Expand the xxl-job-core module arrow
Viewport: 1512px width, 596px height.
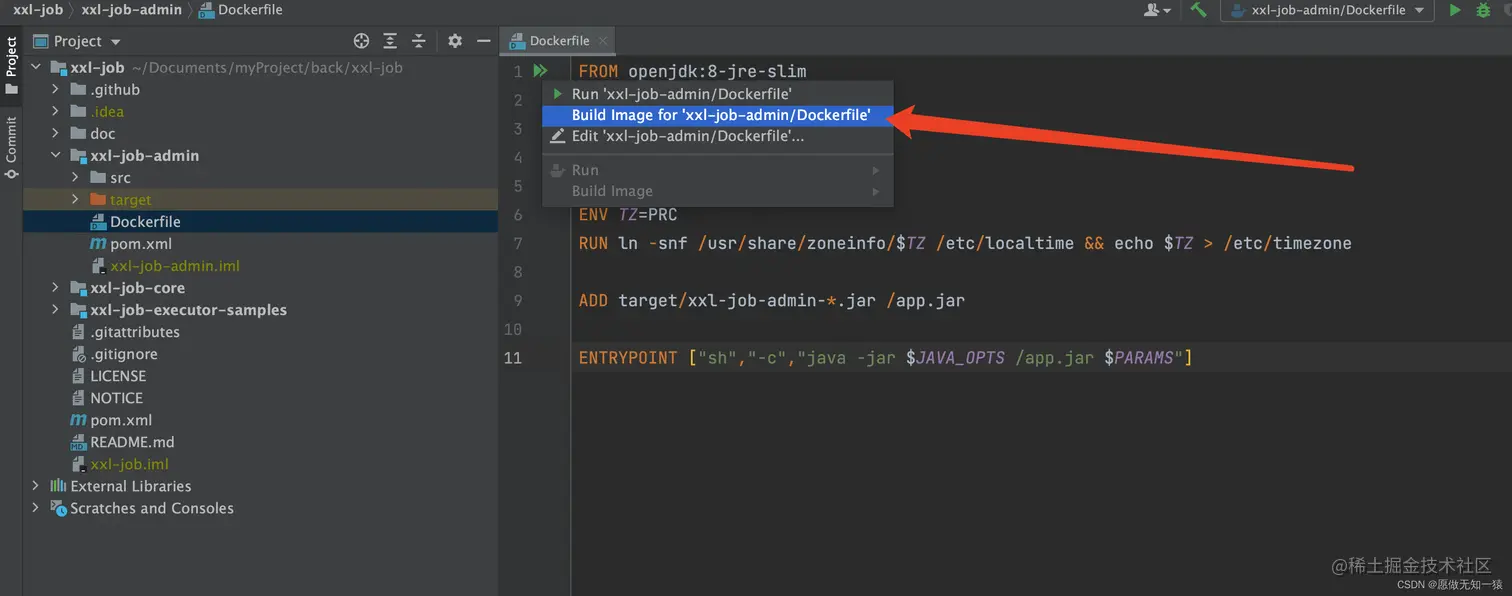click(56, 288)
